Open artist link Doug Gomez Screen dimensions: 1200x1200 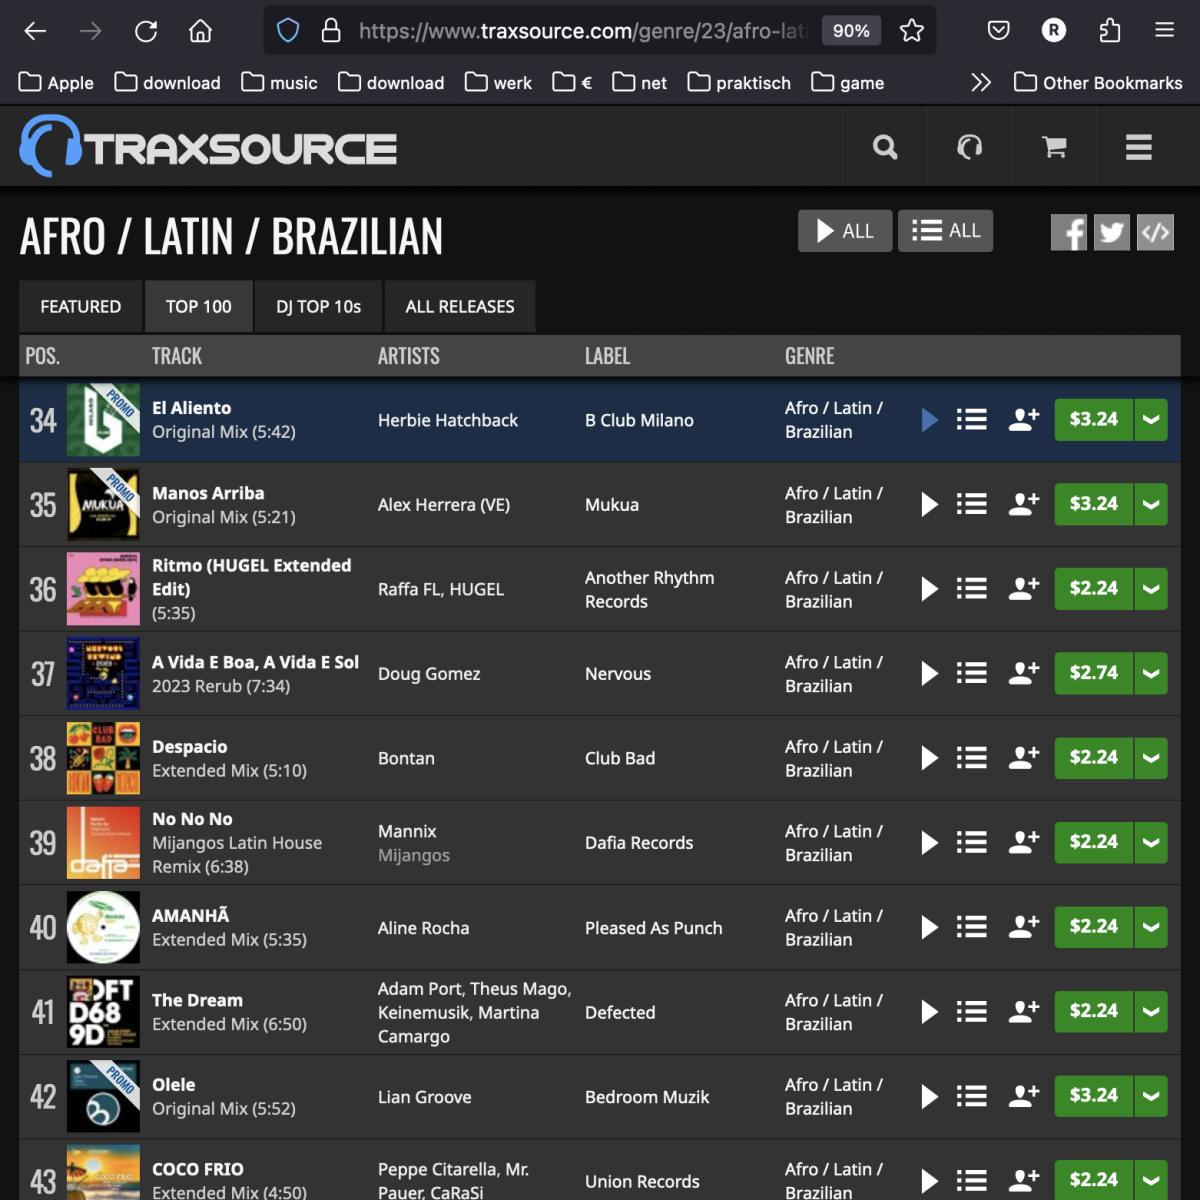click(x=429, y=674)
